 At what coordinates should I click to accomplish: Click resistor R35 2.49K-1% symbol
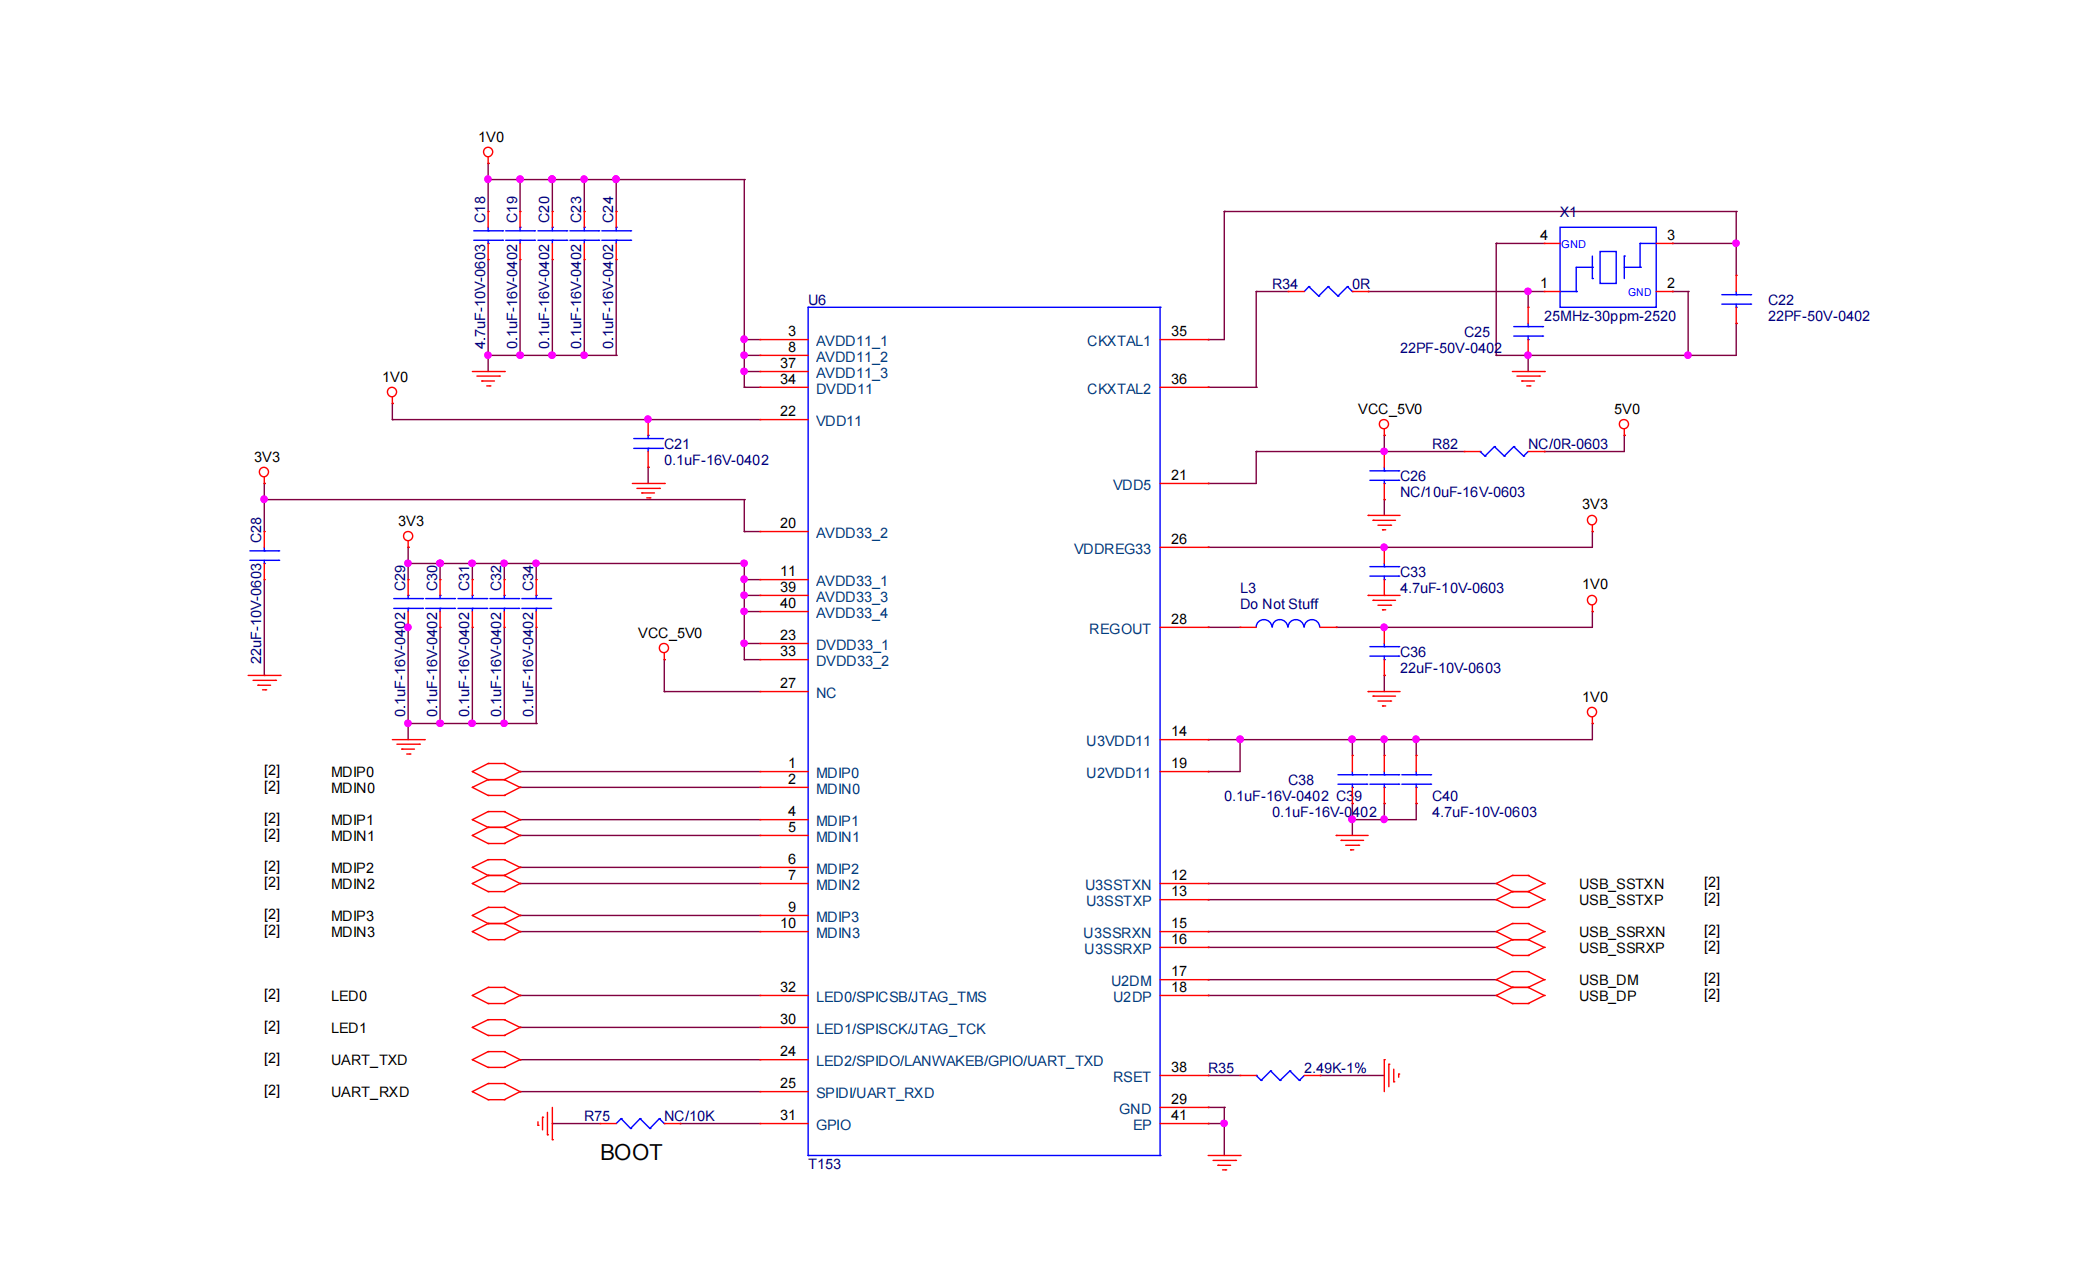click(x=1279, y=1075)
